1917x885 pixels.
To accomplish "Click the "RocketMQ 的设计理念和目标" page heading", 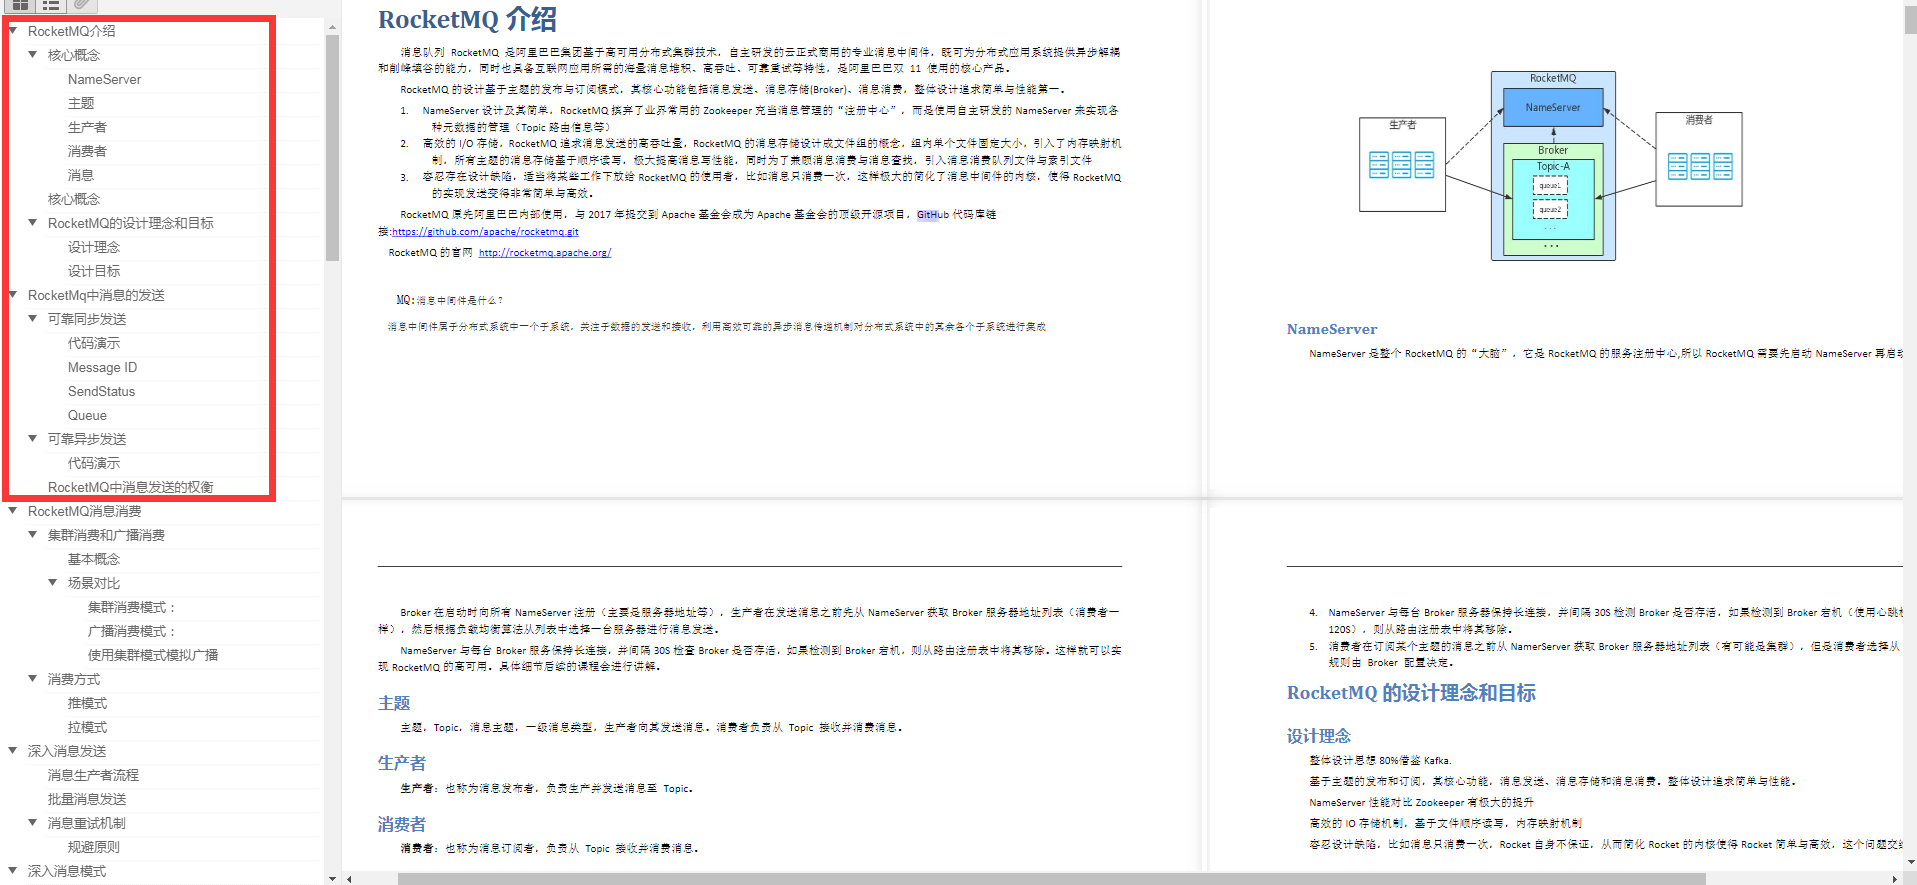I will [1411, 693].
